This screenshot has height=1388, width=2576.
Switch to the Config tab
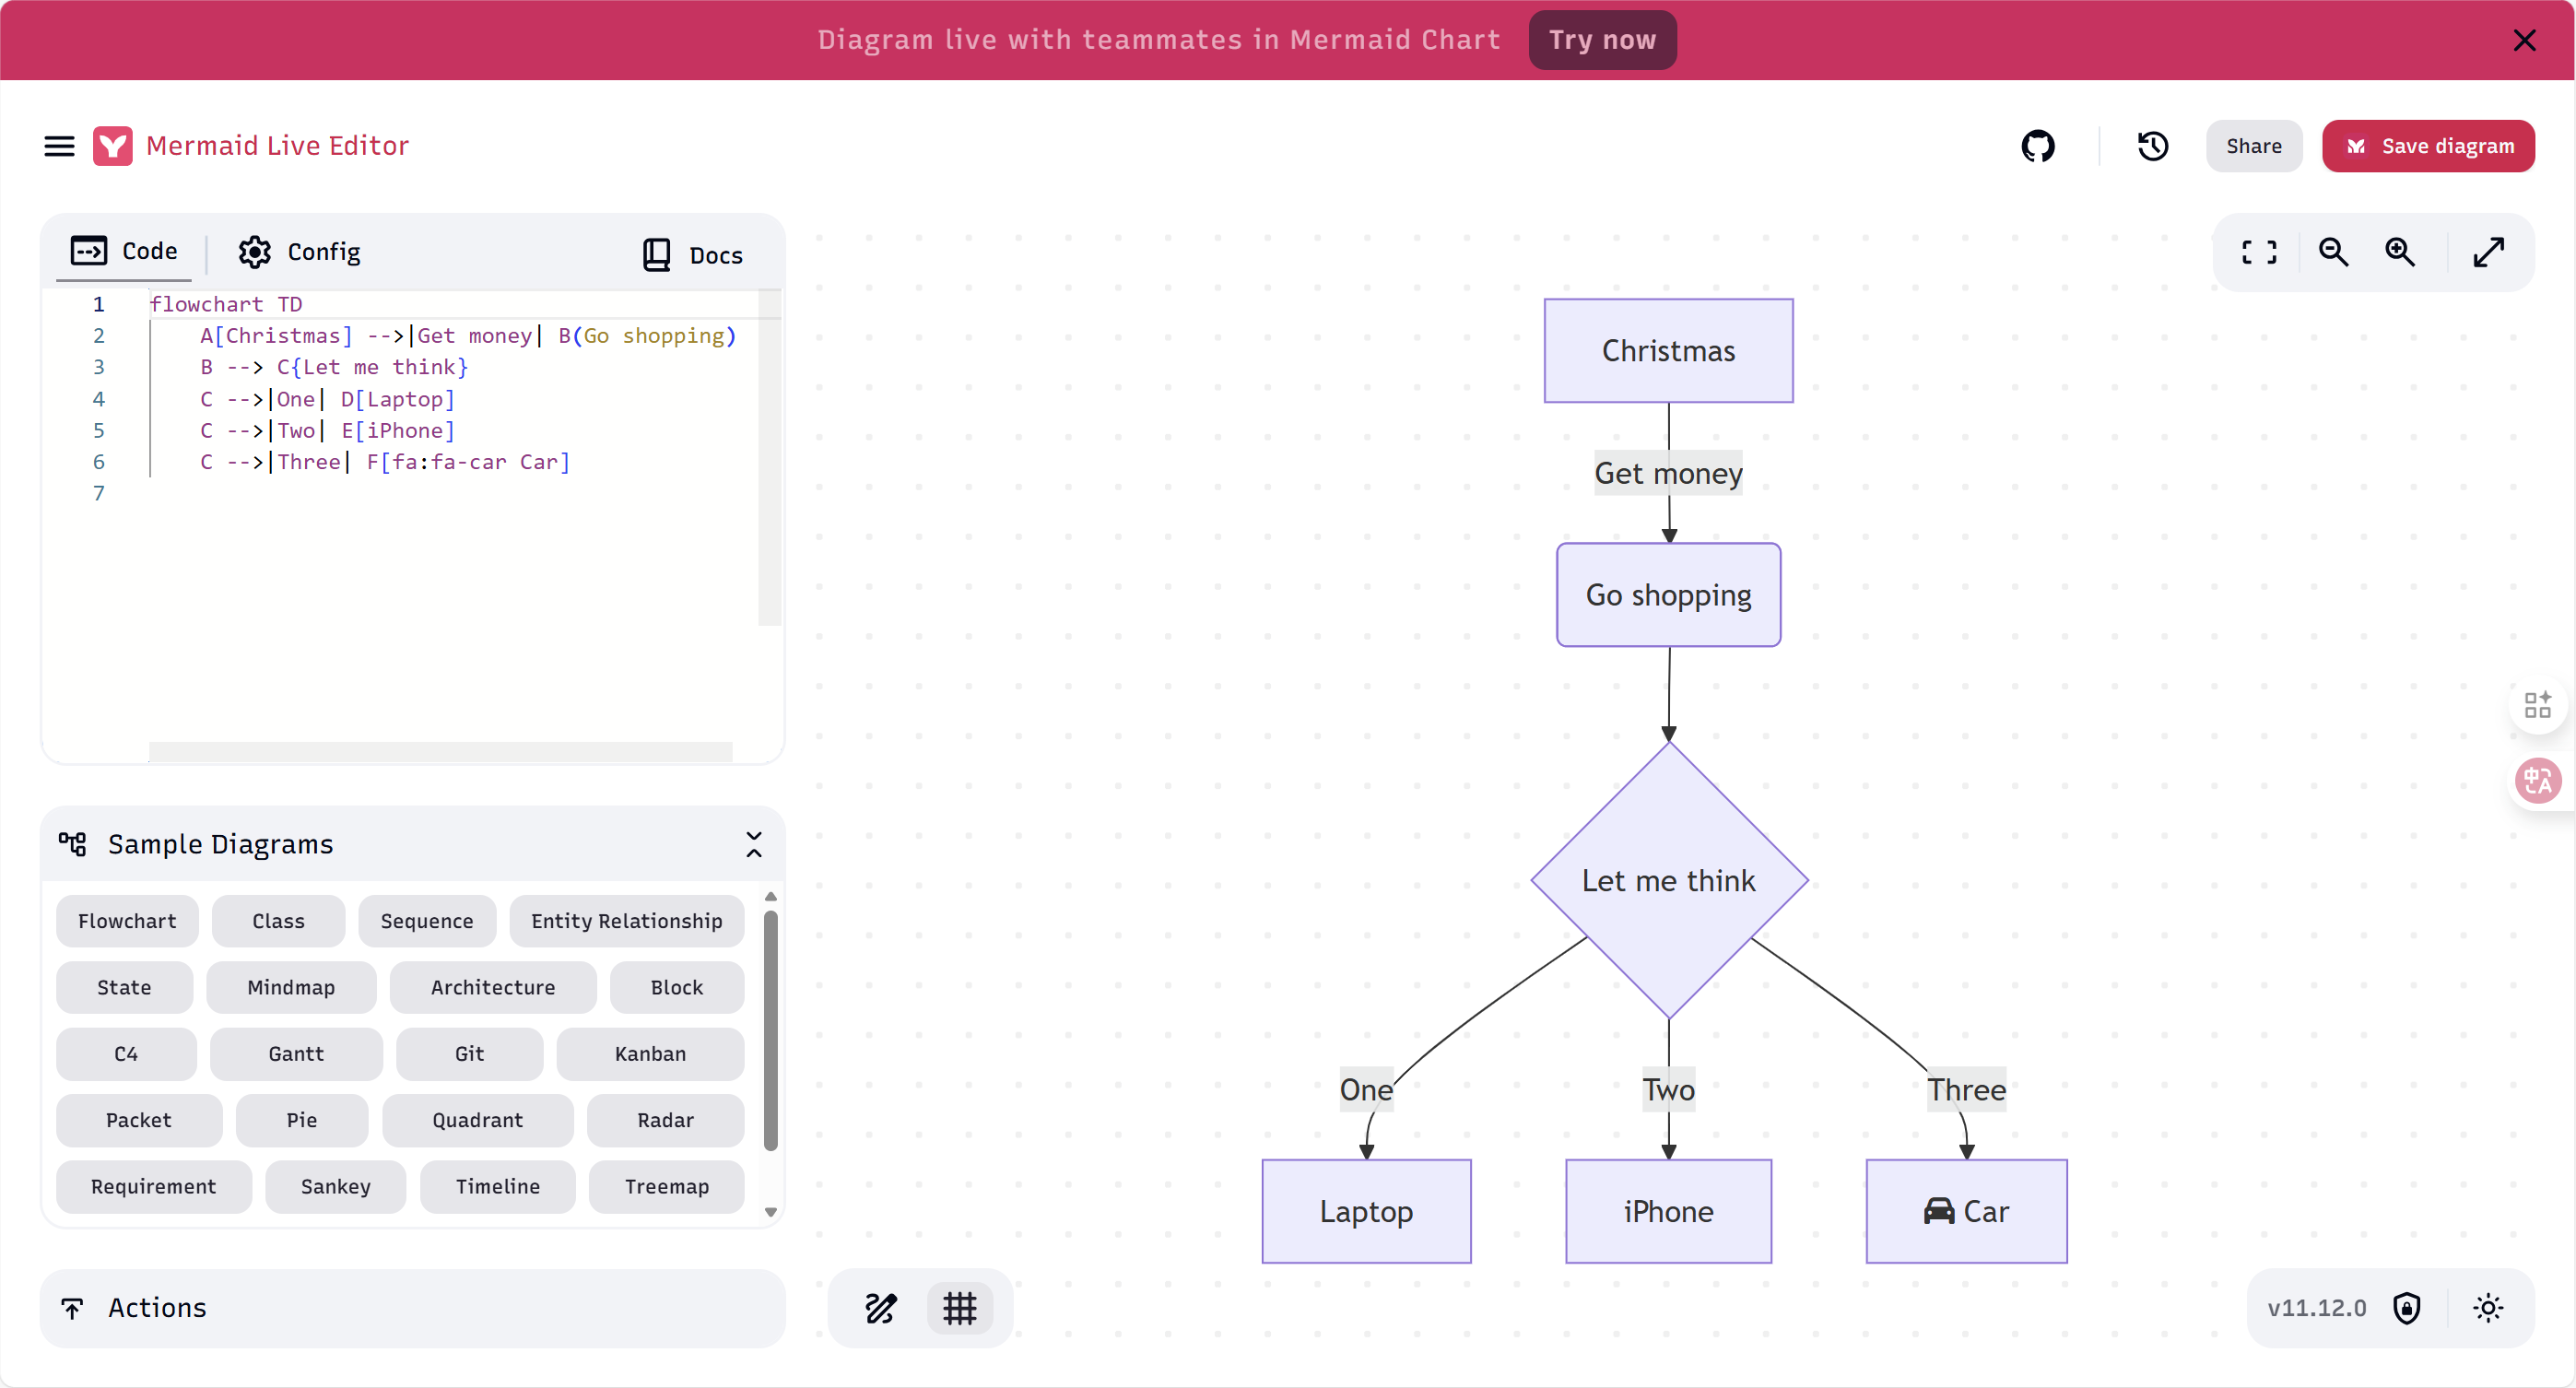300,252
